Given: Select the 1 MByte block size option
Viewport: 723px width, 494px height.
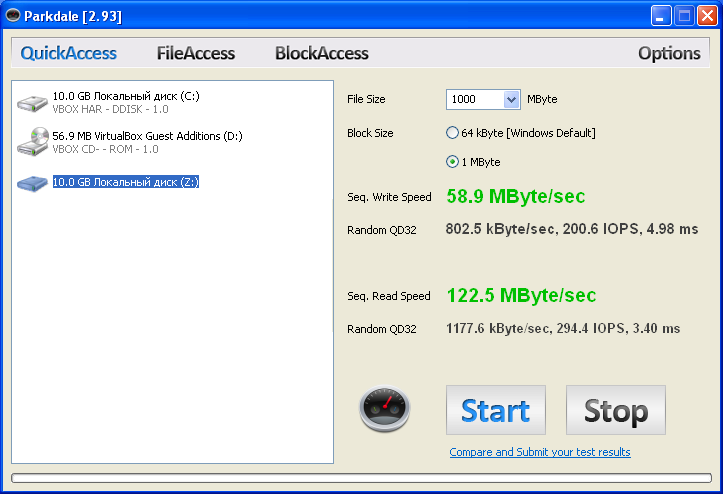Looking at the screenshot, I should pyautogui.click(x=473, y=162).
